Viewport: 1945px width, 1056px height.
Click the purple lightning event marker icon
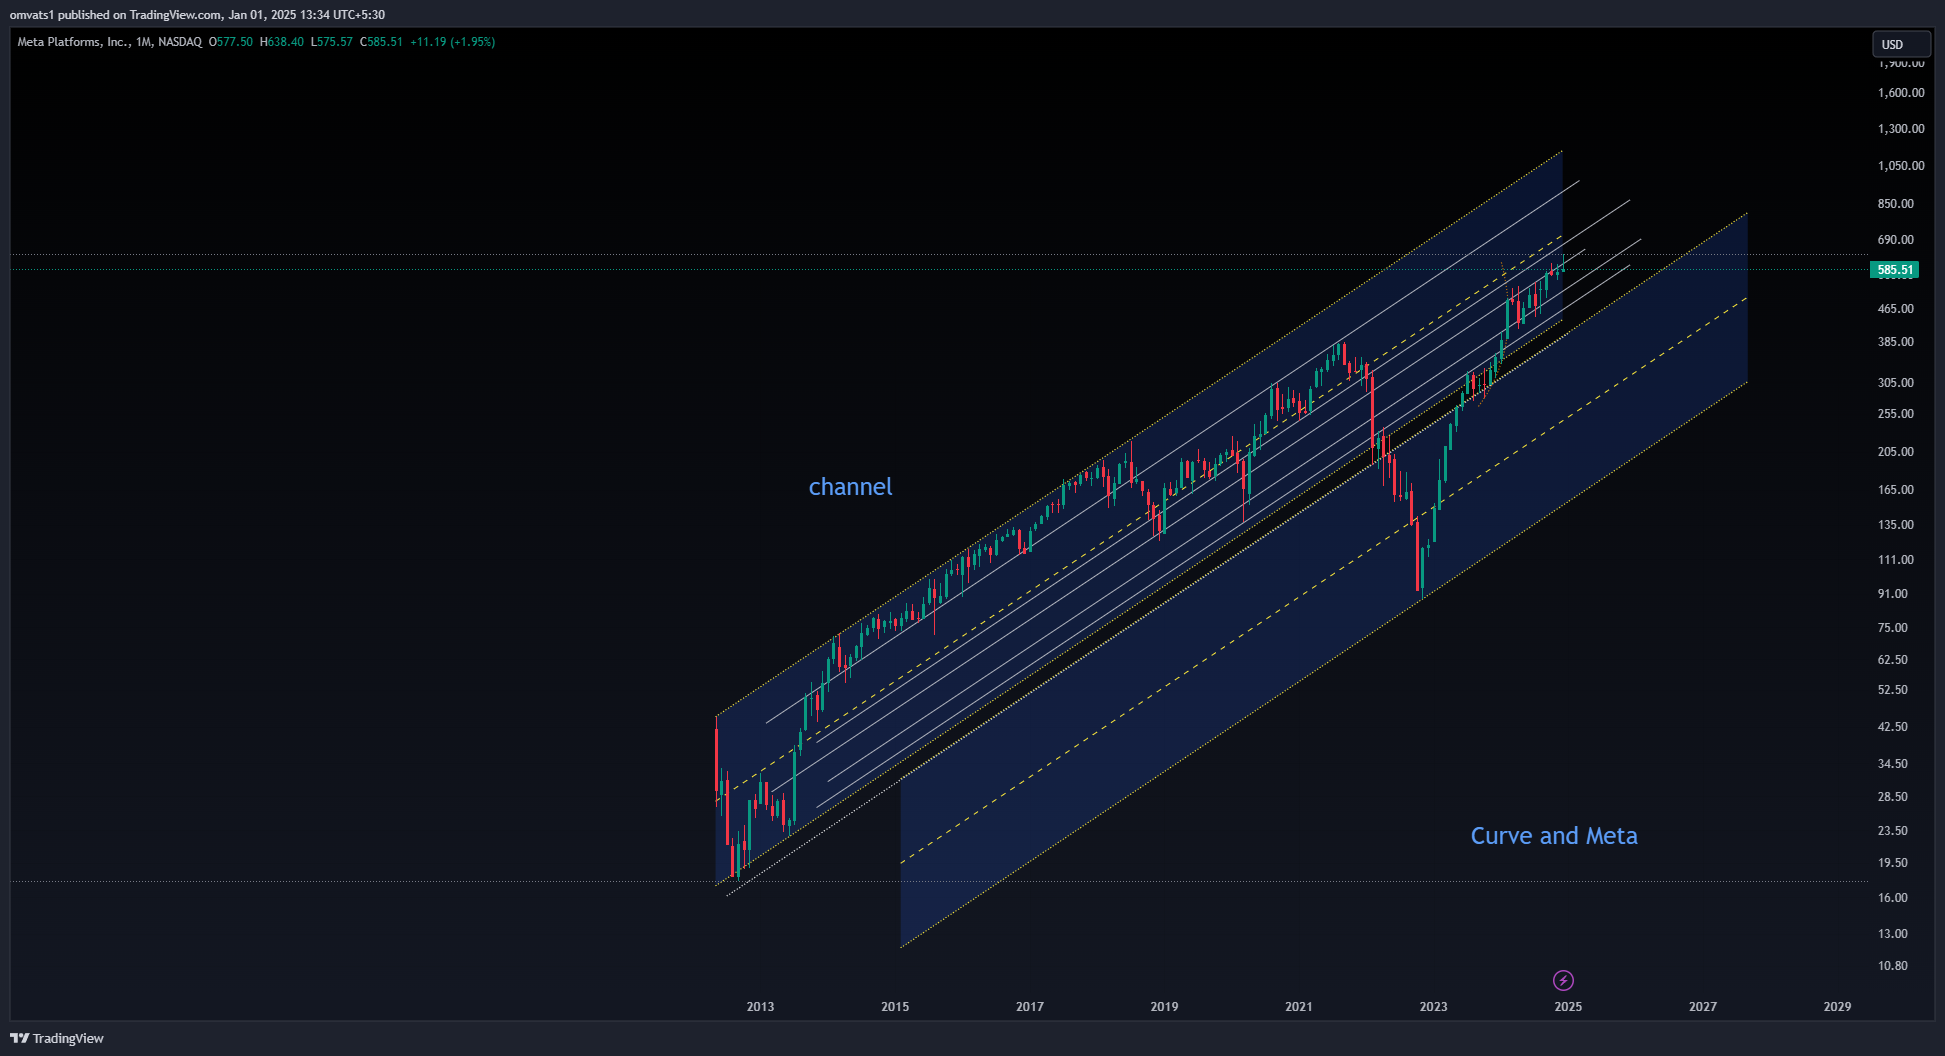click(x=1563, y=980)
